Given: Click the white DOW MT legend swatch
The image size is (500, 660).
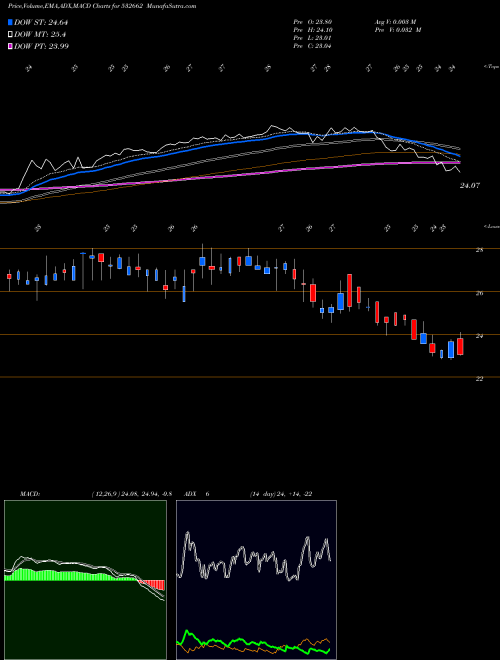Looking at the screenshot, I should click(x=11, y=35).
